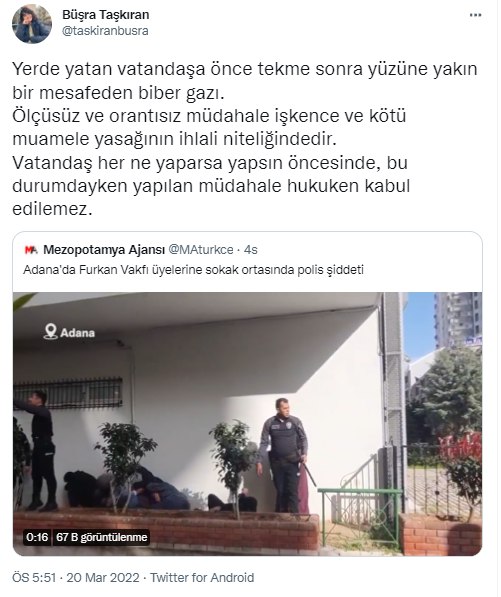Click the Mezopotamya Ajansı logo icon
The height and width of the screenshot is (597, 501).
(31, 250)
